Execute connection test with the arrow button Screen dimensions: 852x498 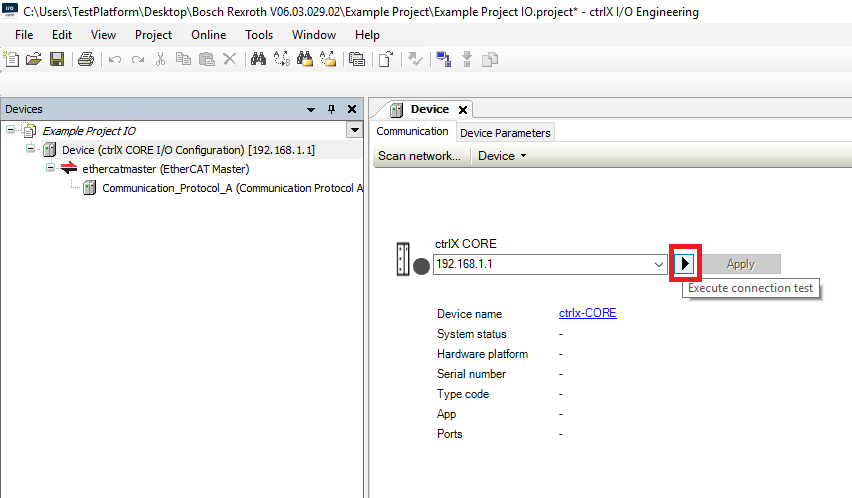click(685, 264)
